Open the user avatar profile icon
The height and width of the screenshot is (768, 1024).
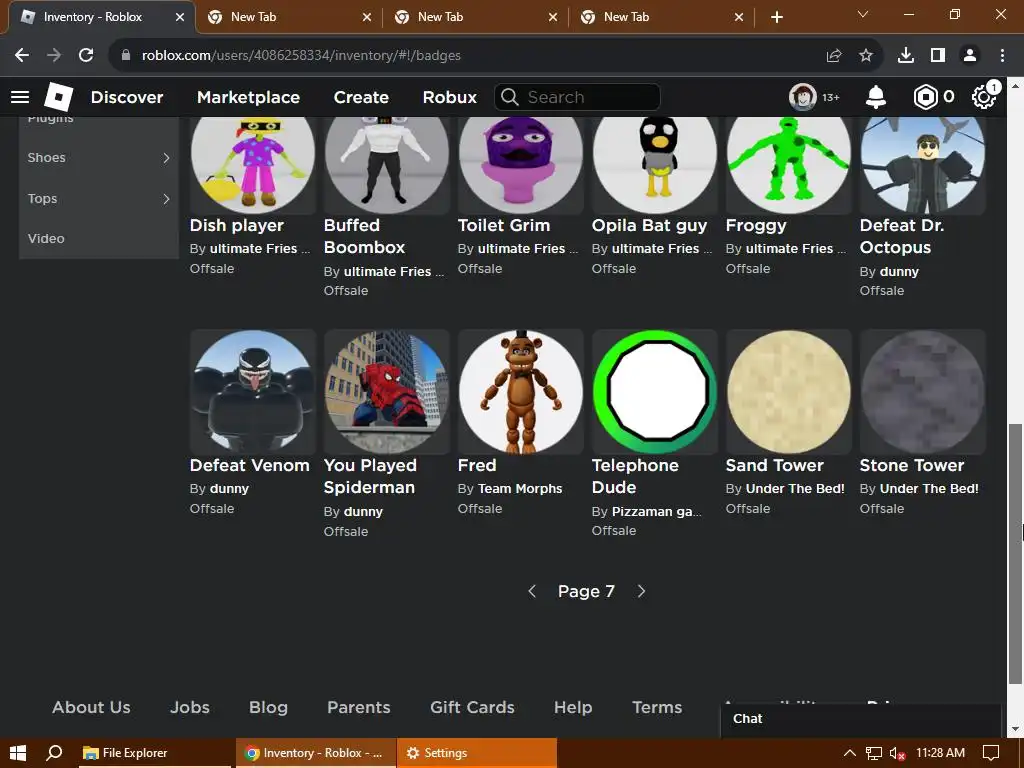[x=802, y=97]
